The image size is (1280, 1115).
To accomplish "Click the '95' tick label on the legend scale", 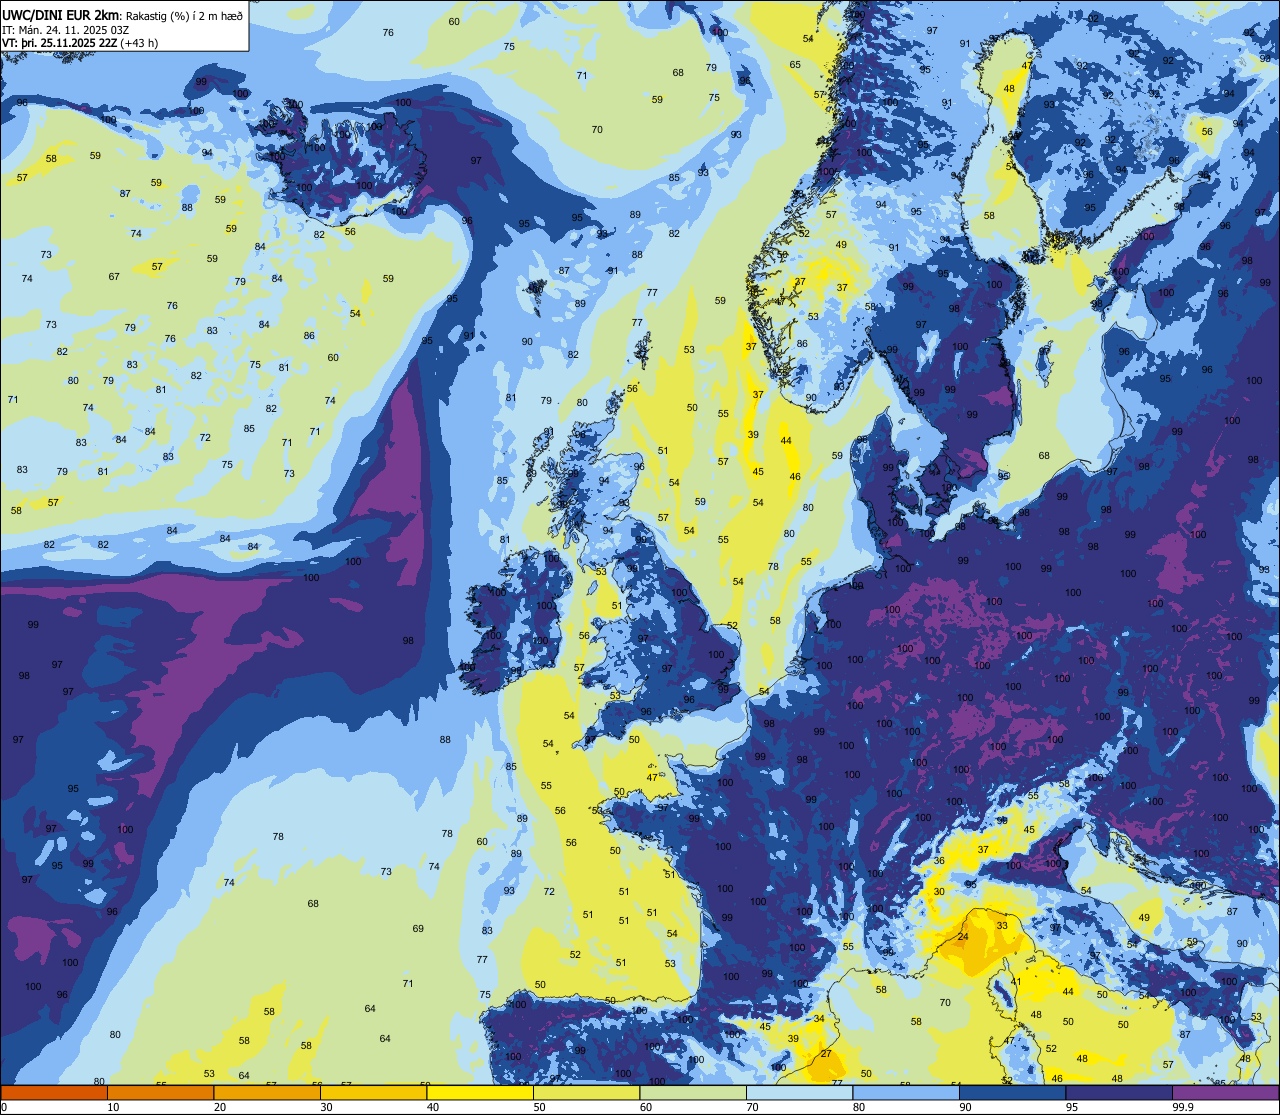I will pyautogui.click(x=1072, y=1106).
